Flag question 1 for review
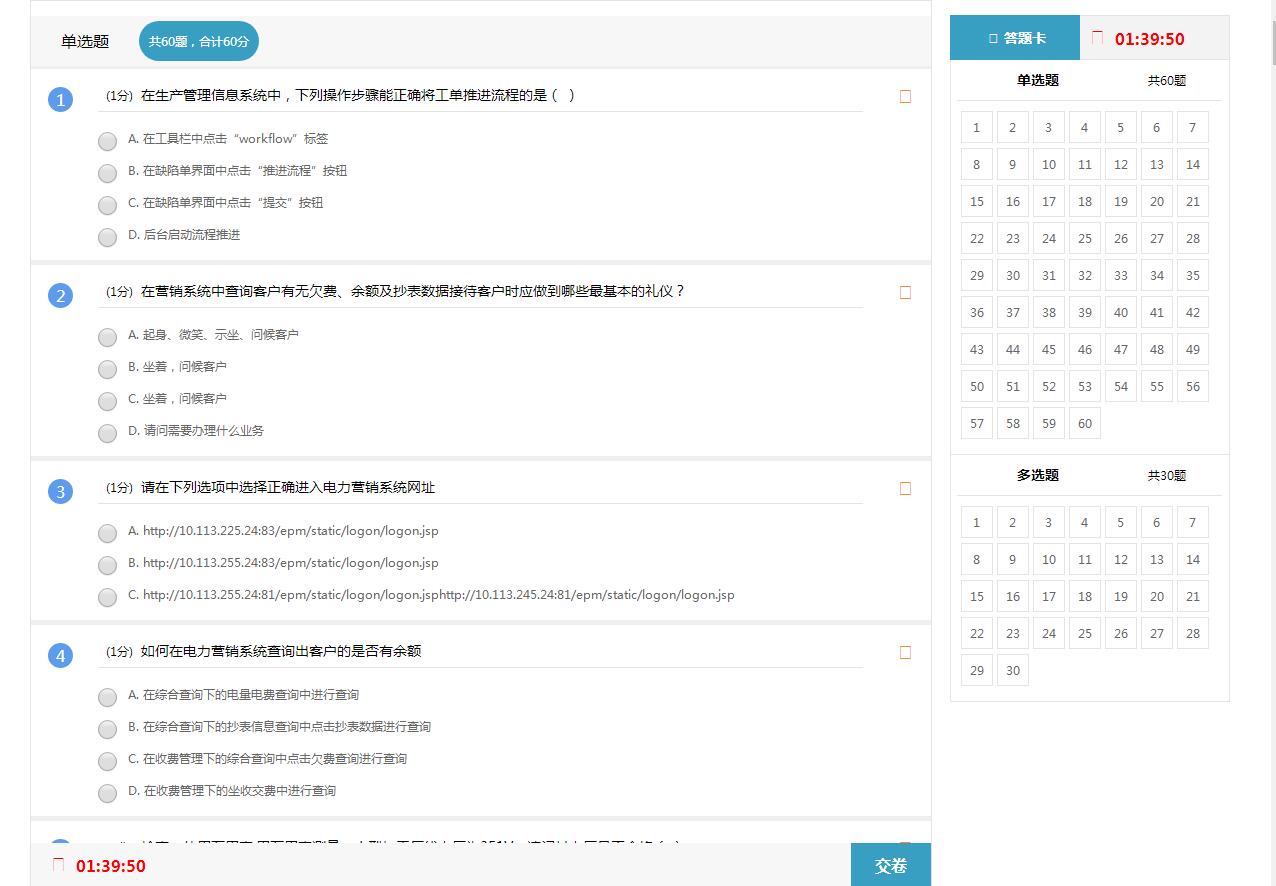1276x886 pixels. click(905, 96)
